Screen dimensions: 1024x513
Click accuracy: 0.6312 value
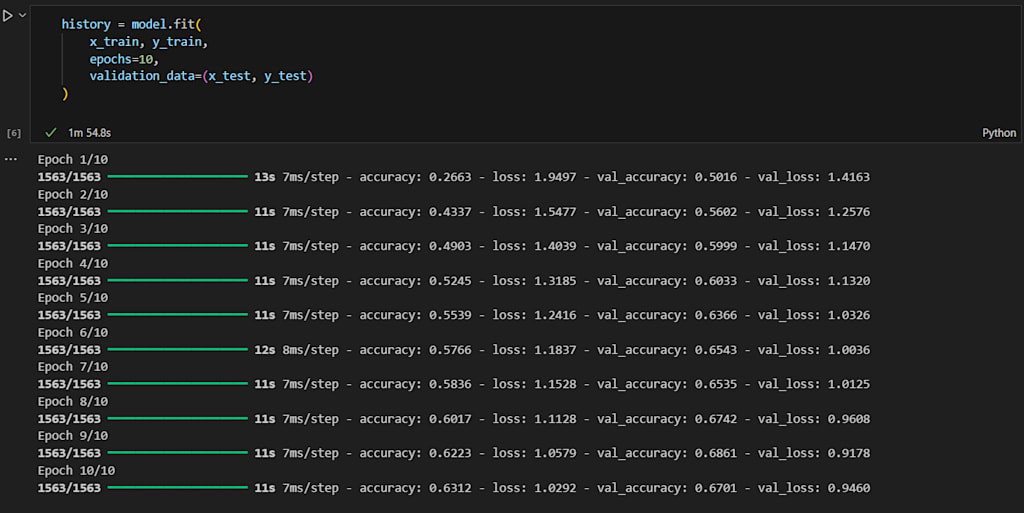[415, 488]
